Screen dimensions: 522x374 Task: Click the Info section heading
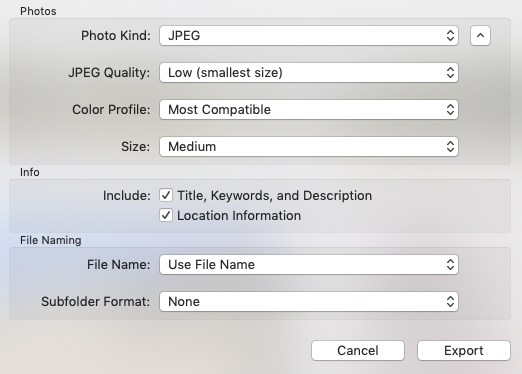point(30,172)
